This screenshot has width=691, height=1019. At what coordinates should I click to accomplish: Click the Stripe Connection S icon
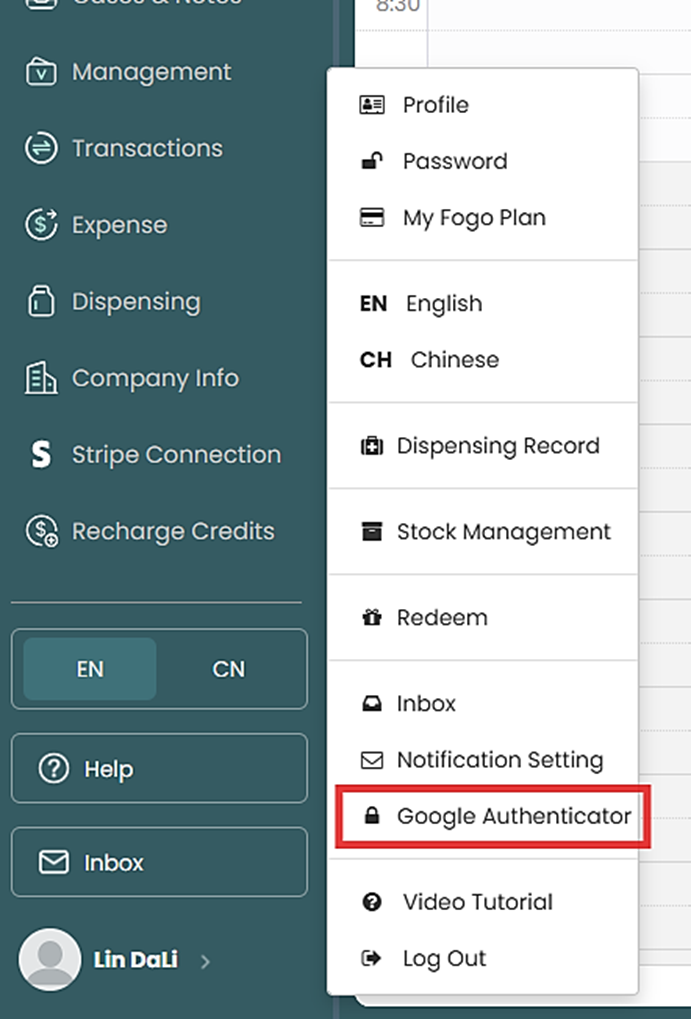41,455
